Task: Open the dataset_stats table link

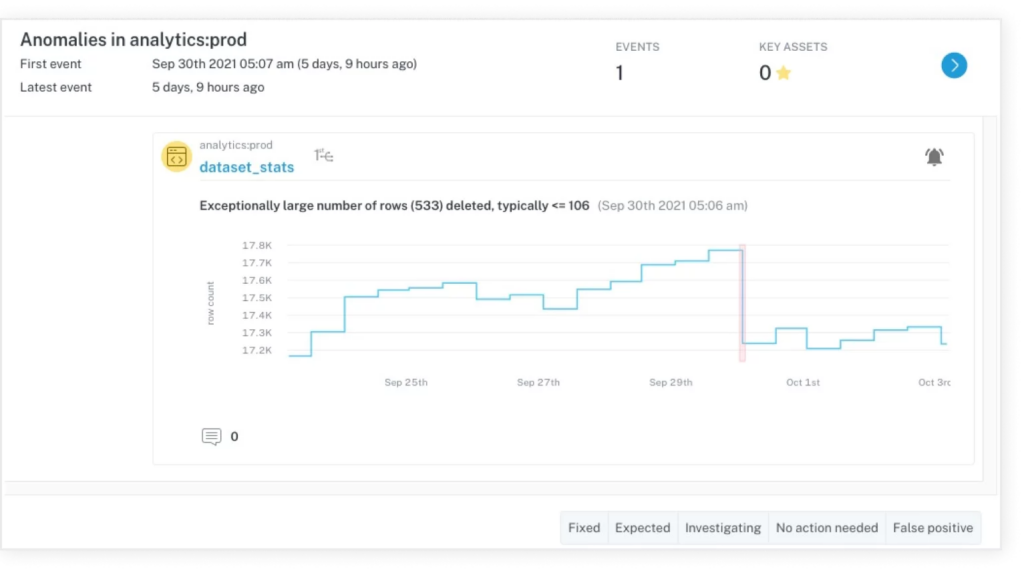Action: point(247,167)
